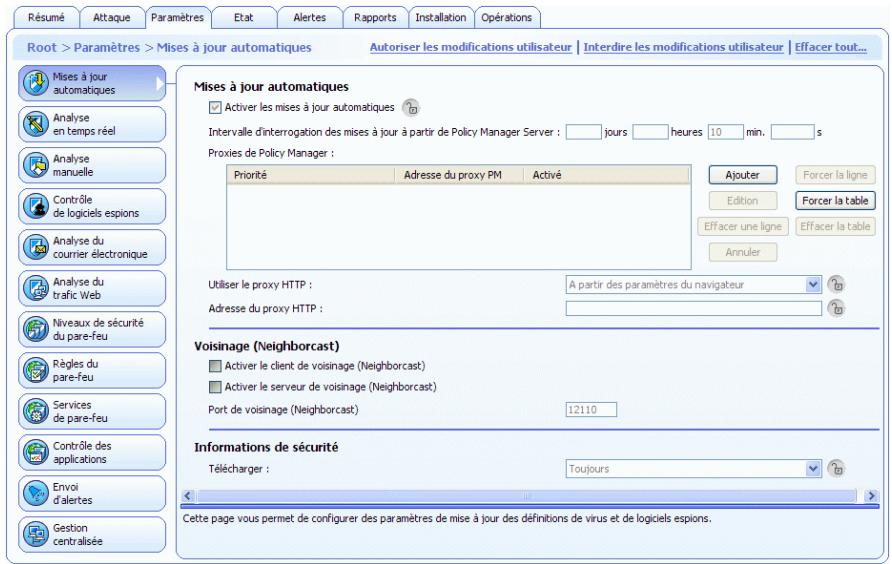Click lock icon beside Activer les mises à jour
892x564 pixels.
[x=411, y=107]
